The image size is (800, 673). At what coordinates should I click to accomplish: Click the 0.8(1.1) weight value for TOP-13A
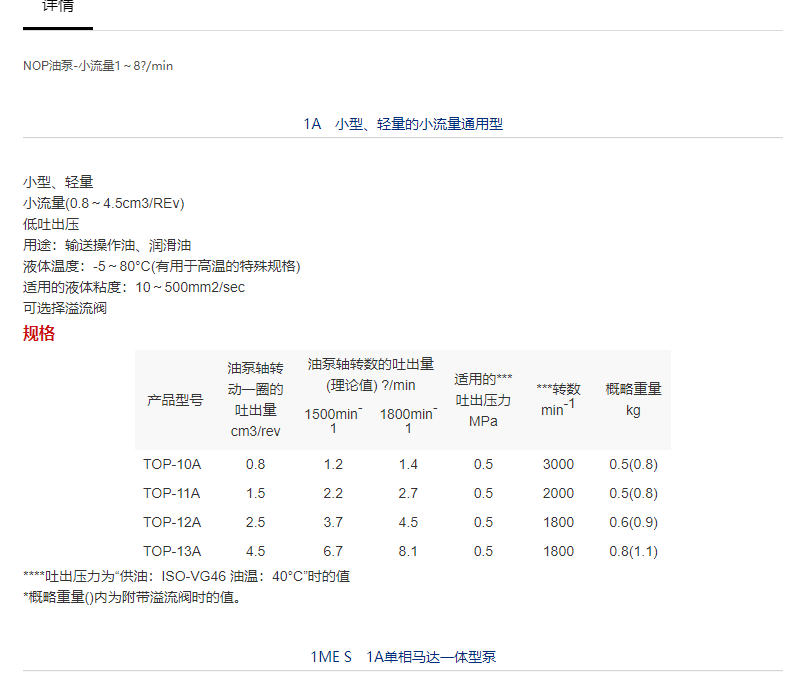pos(633,551)
